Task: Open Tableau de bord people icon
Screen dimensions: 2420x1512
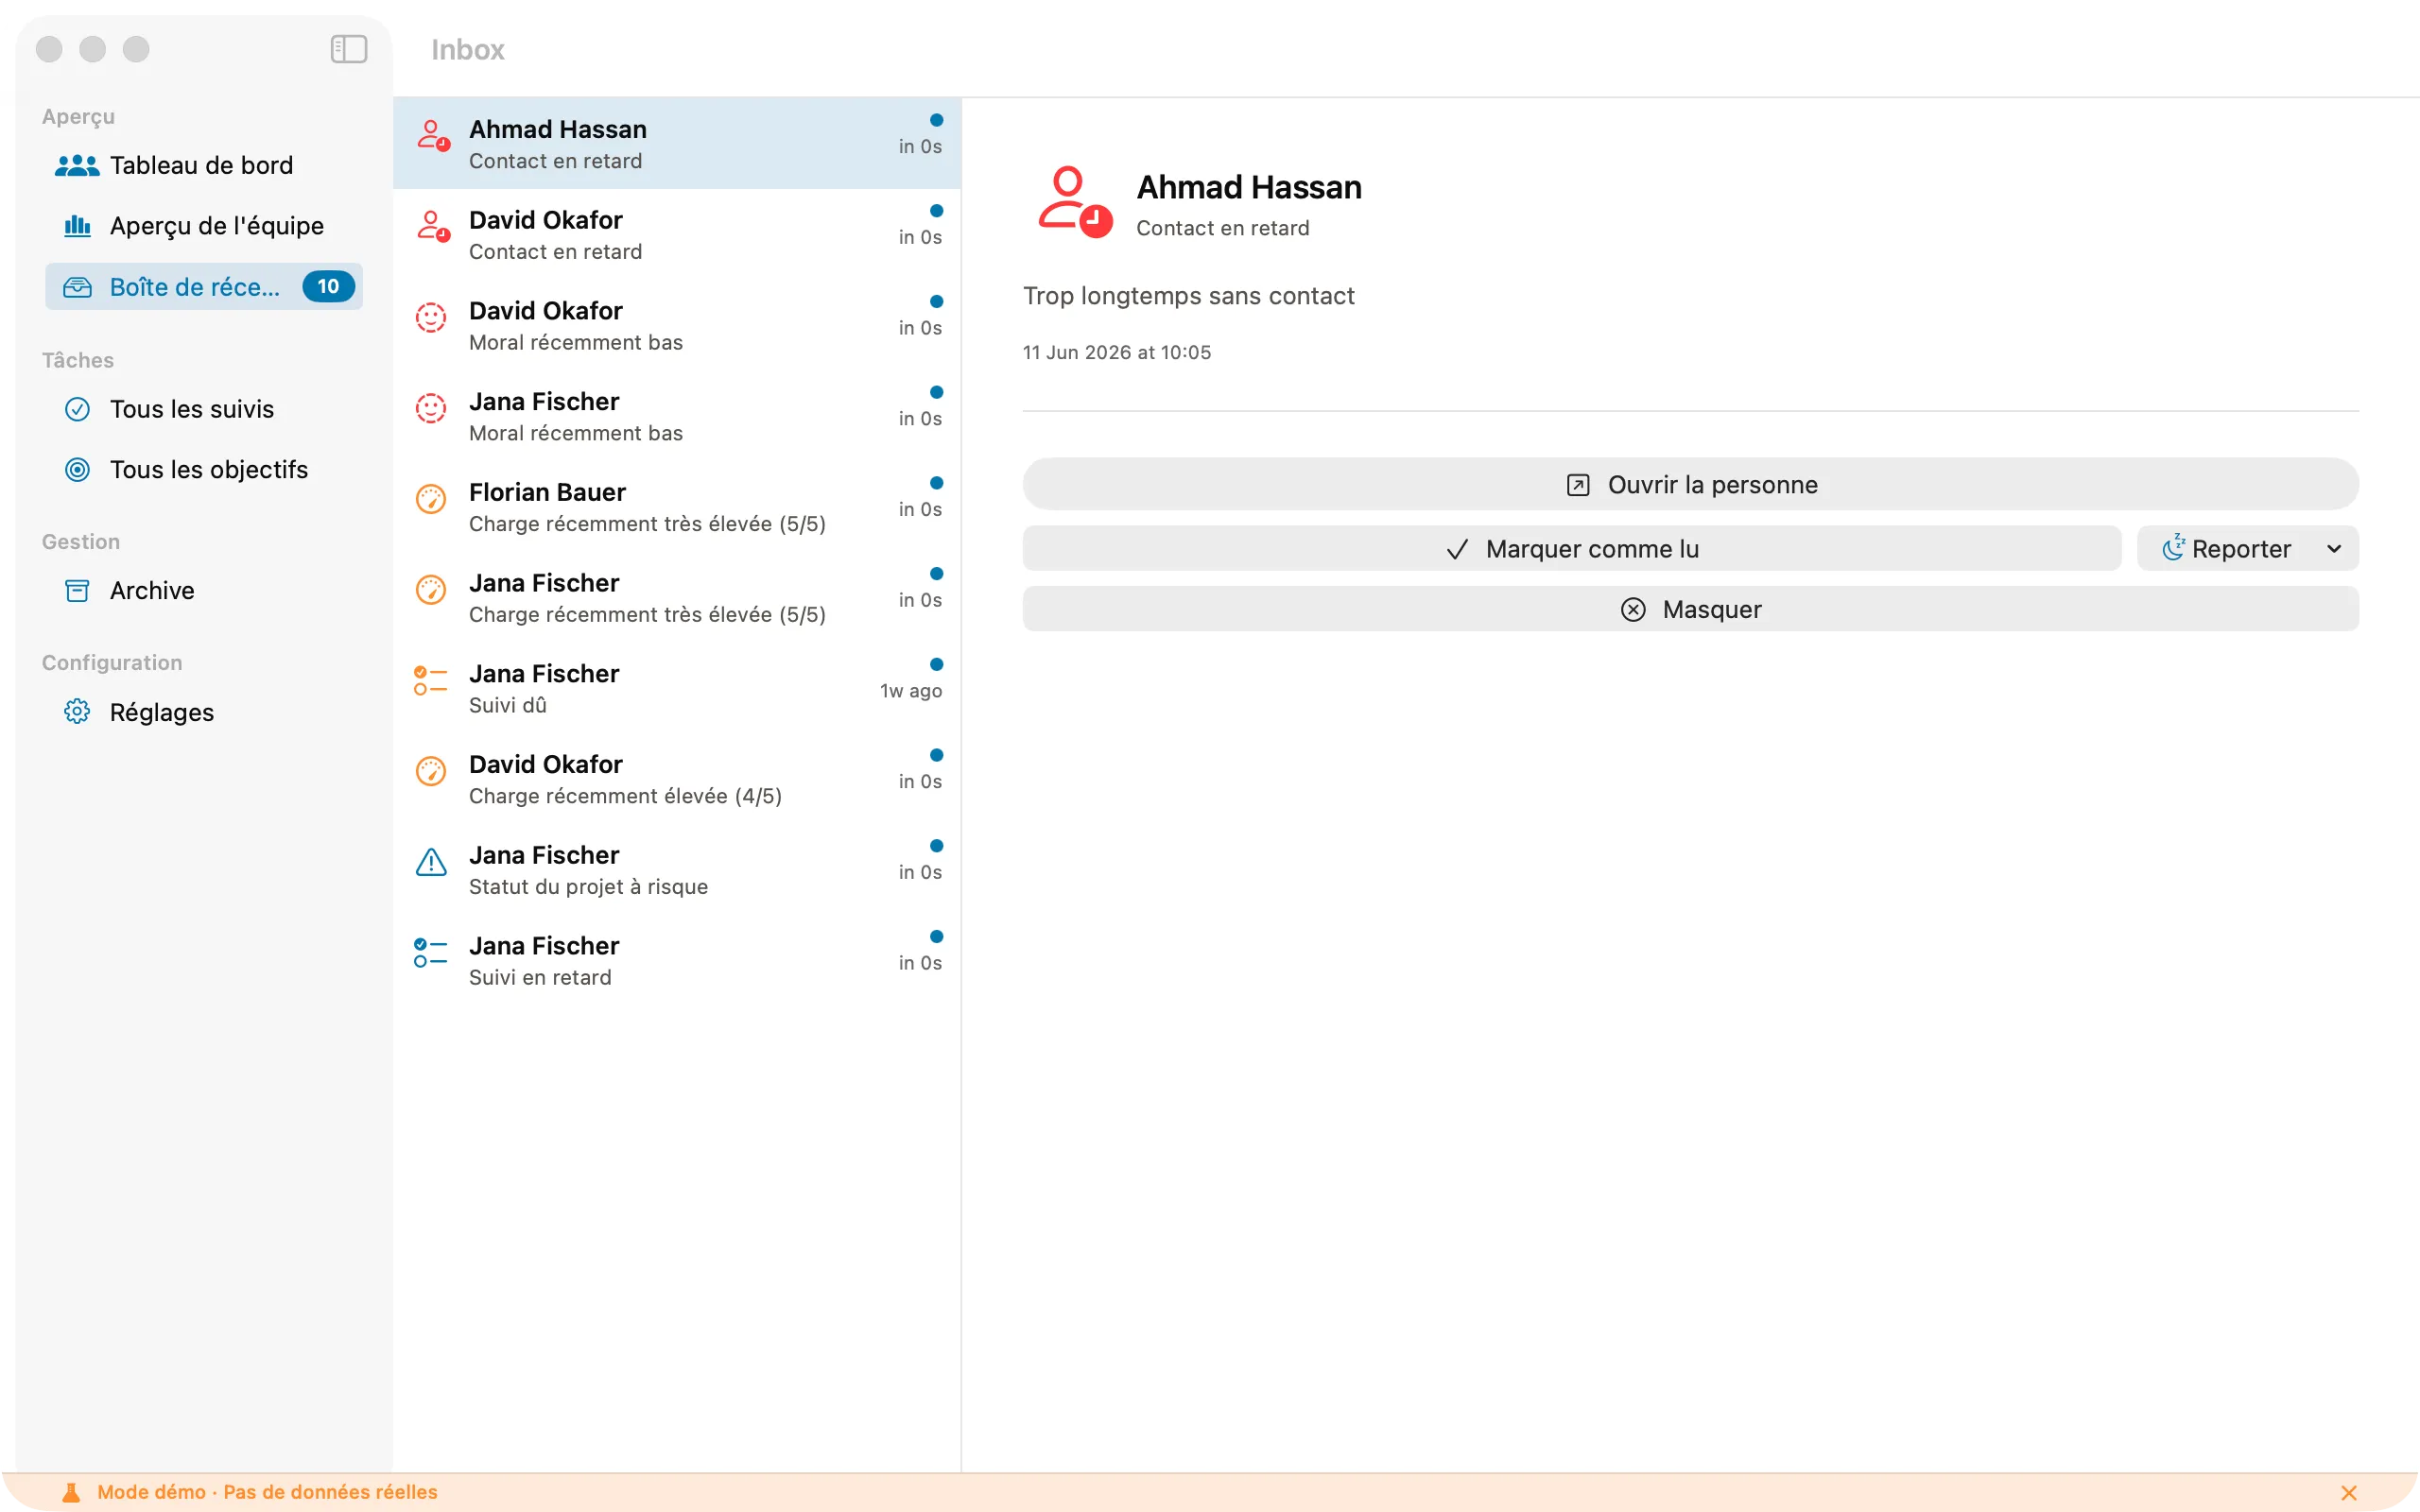Action: point(77,165)
